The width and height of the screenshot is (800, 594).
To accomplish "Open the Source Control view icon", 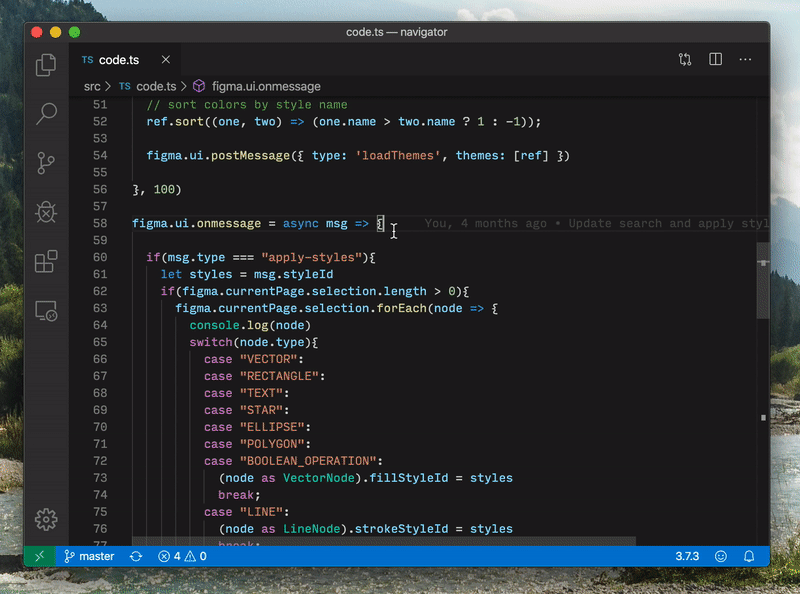I will [x=46, y=163].
